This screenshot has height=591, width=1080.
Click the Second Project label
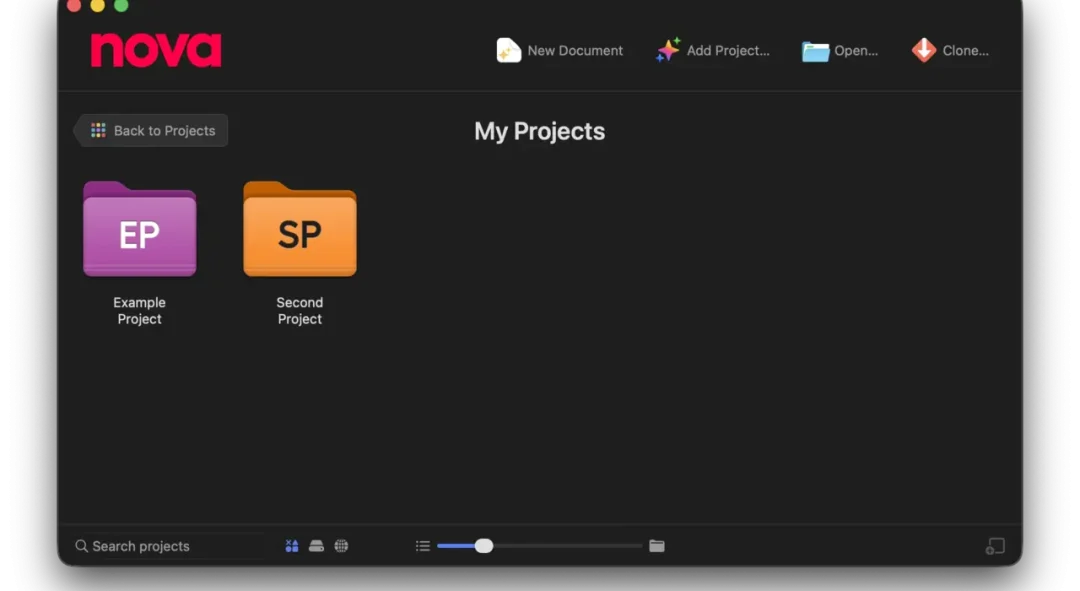300,311
